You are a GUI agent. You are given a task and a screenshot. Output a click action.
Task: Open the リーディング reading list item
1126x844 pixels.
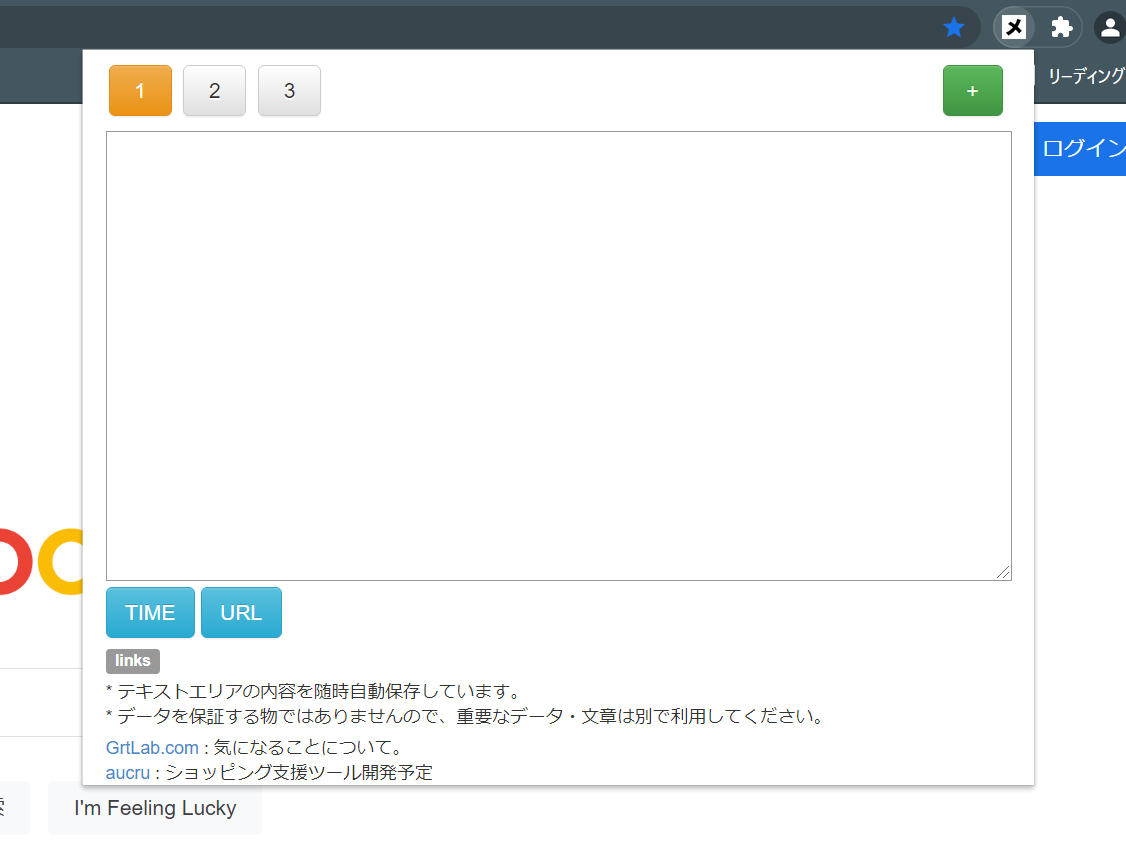point(1086,75)
